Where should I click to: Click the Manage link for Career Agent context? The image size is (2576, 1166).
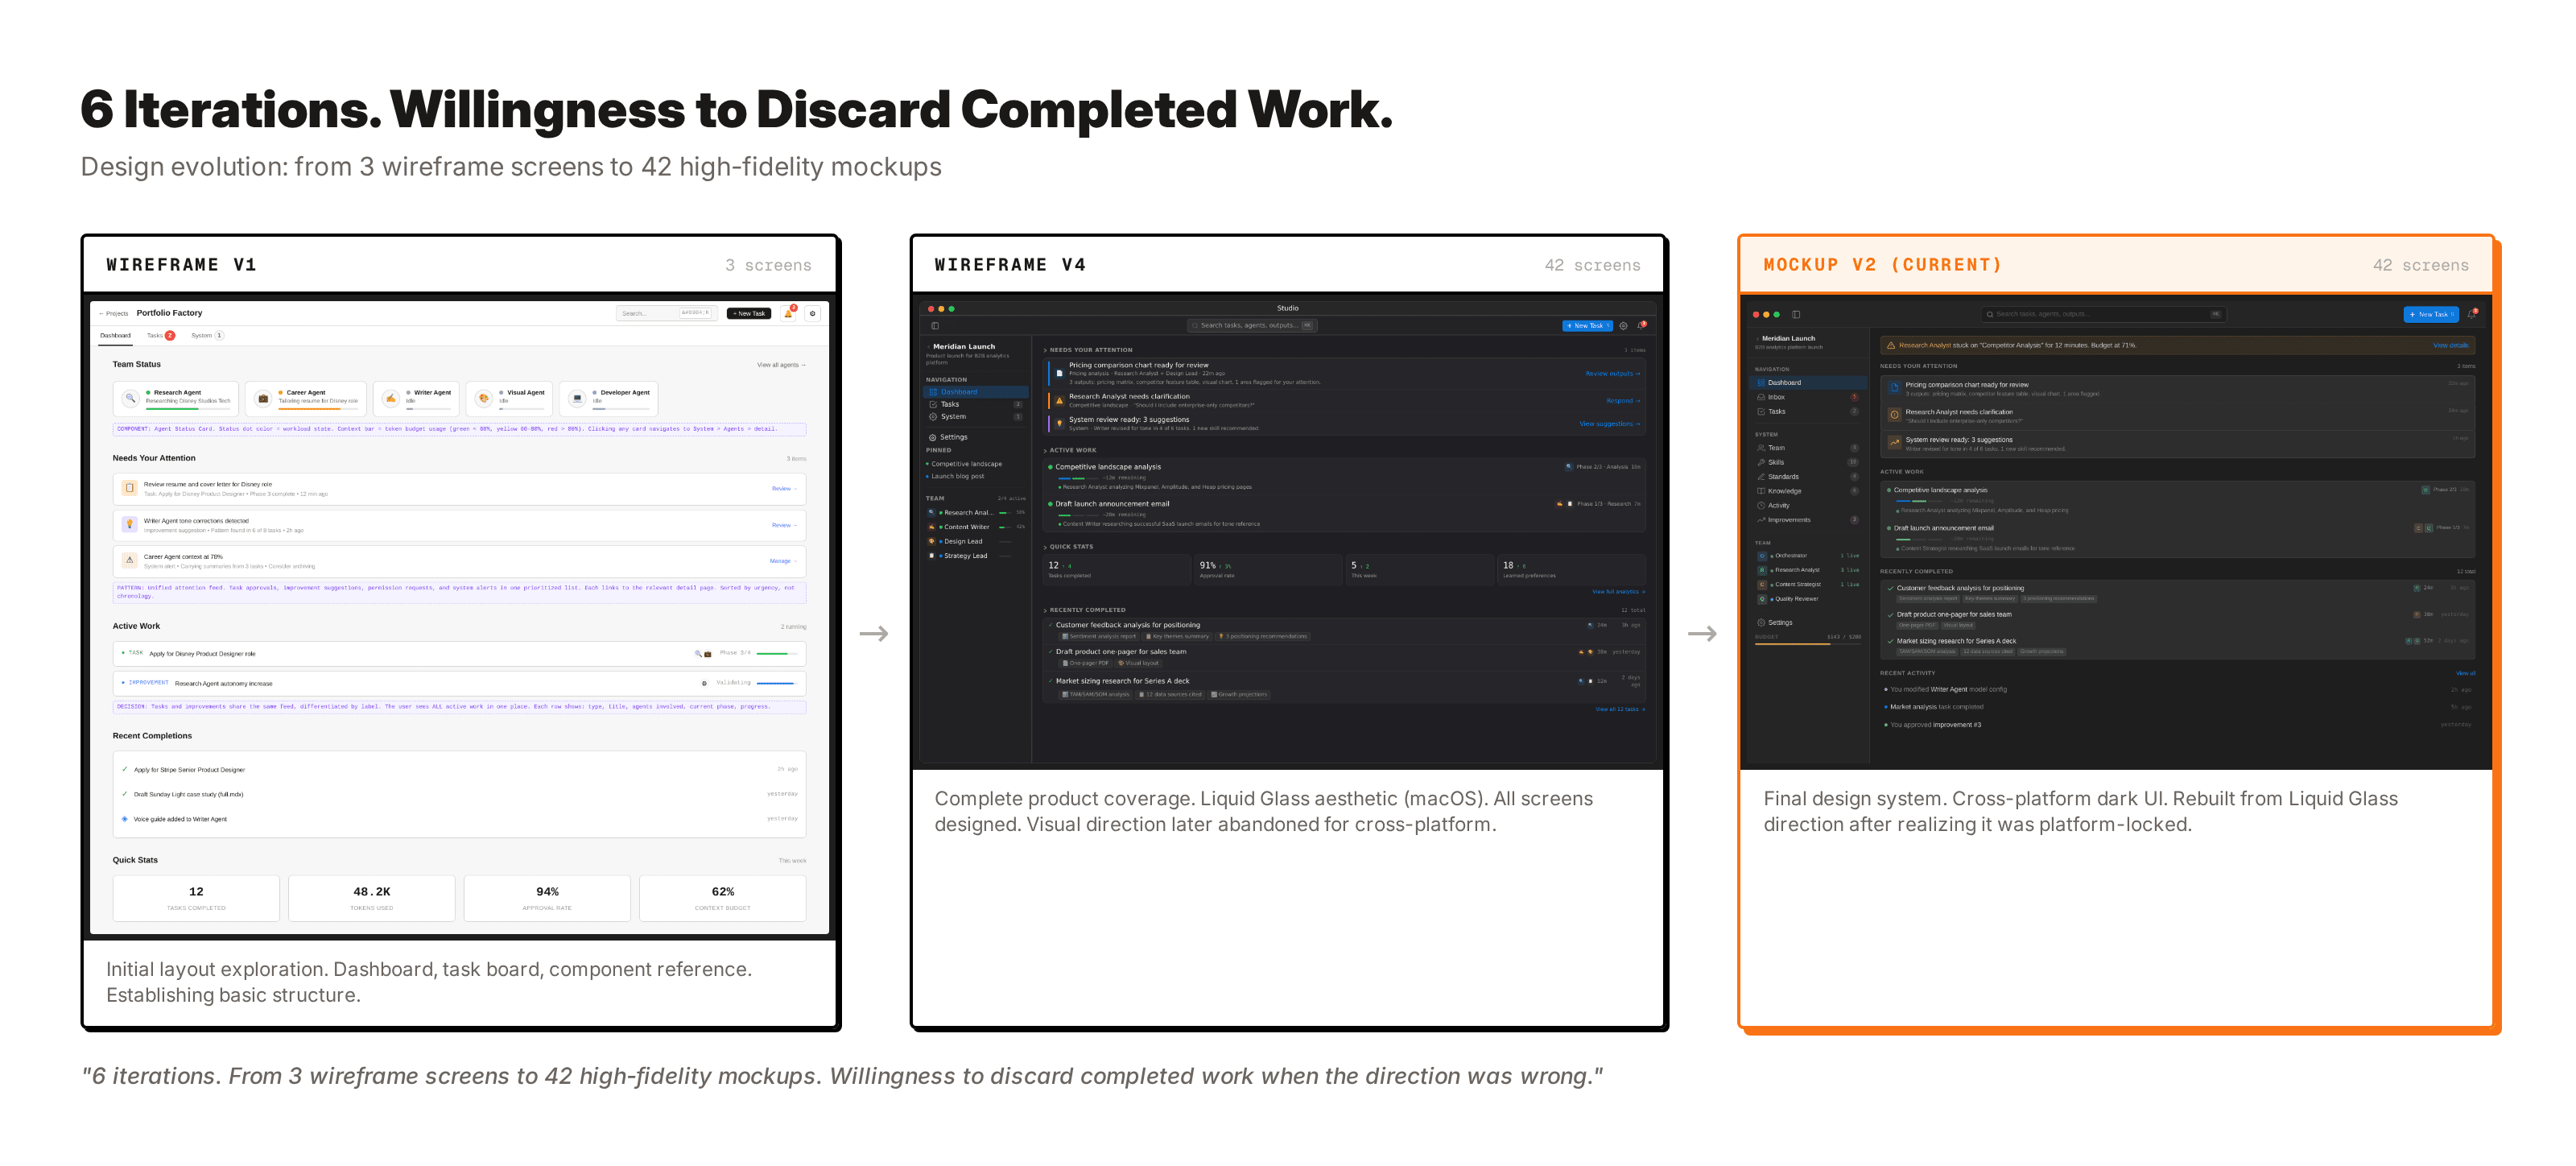pyautogui.click(x=783, y=561)
